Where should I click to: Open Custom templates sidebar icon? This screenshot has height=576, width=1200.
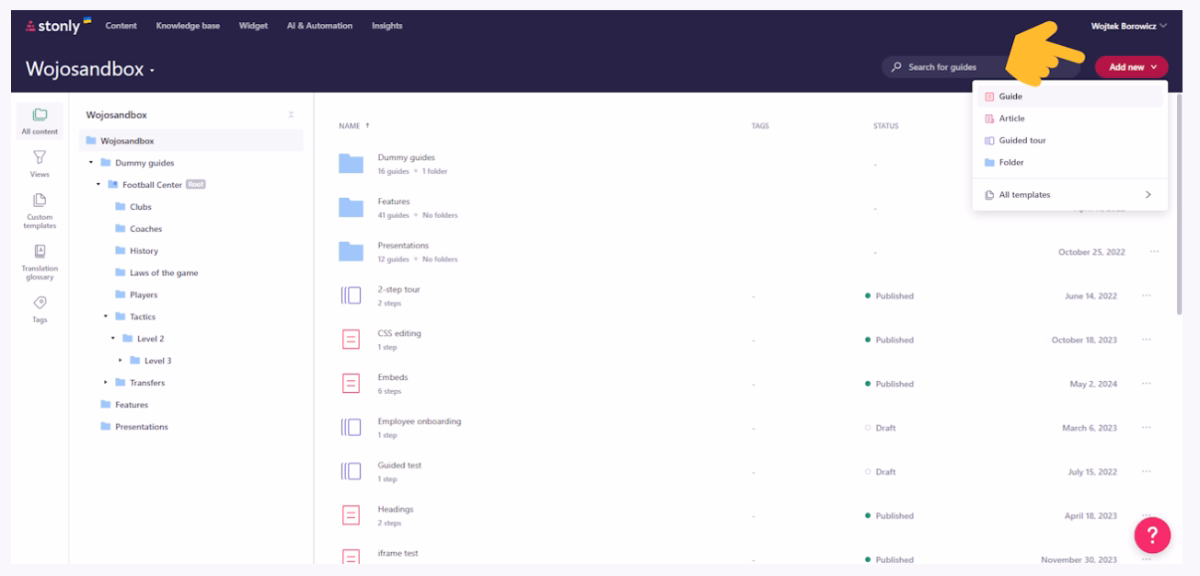click(x=40, y=200)
